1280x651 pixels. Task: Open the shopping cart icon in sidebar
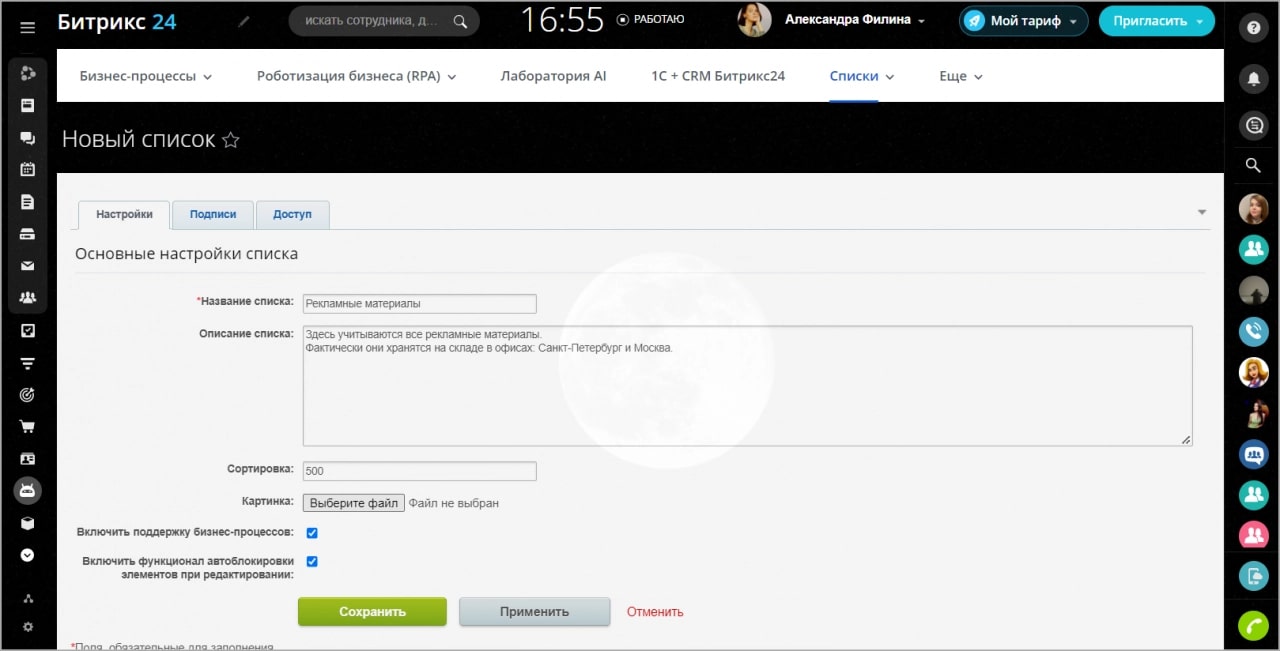[28, 427]
